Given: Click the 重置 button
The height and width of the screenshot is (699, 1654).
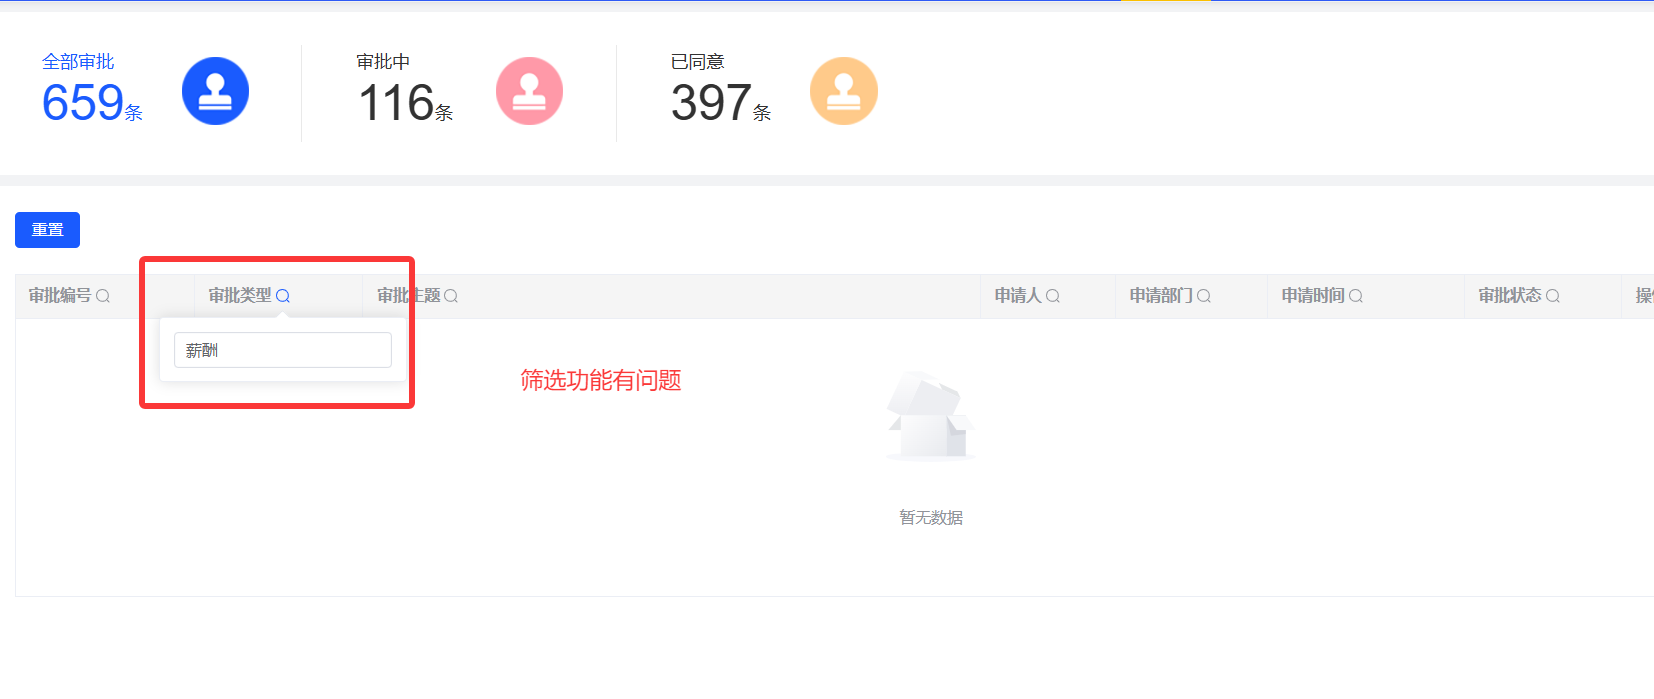Looking at the screenshot, I should click(x=47, y=230).
